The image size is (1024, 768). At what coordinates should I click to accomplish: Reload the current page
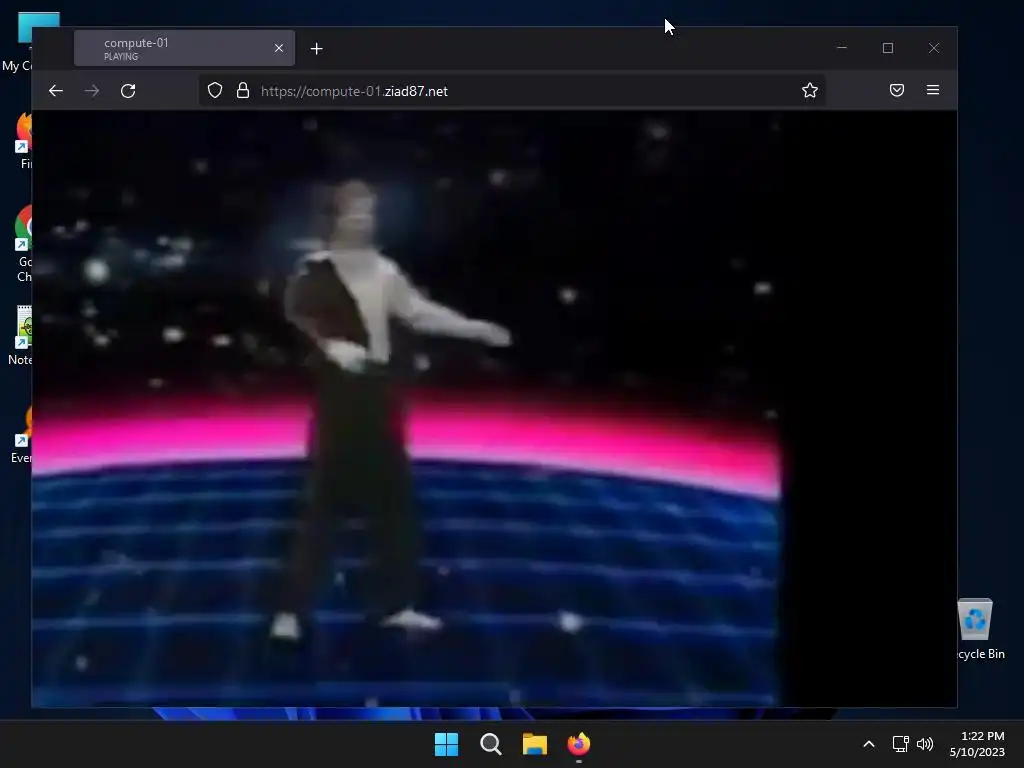128,91
